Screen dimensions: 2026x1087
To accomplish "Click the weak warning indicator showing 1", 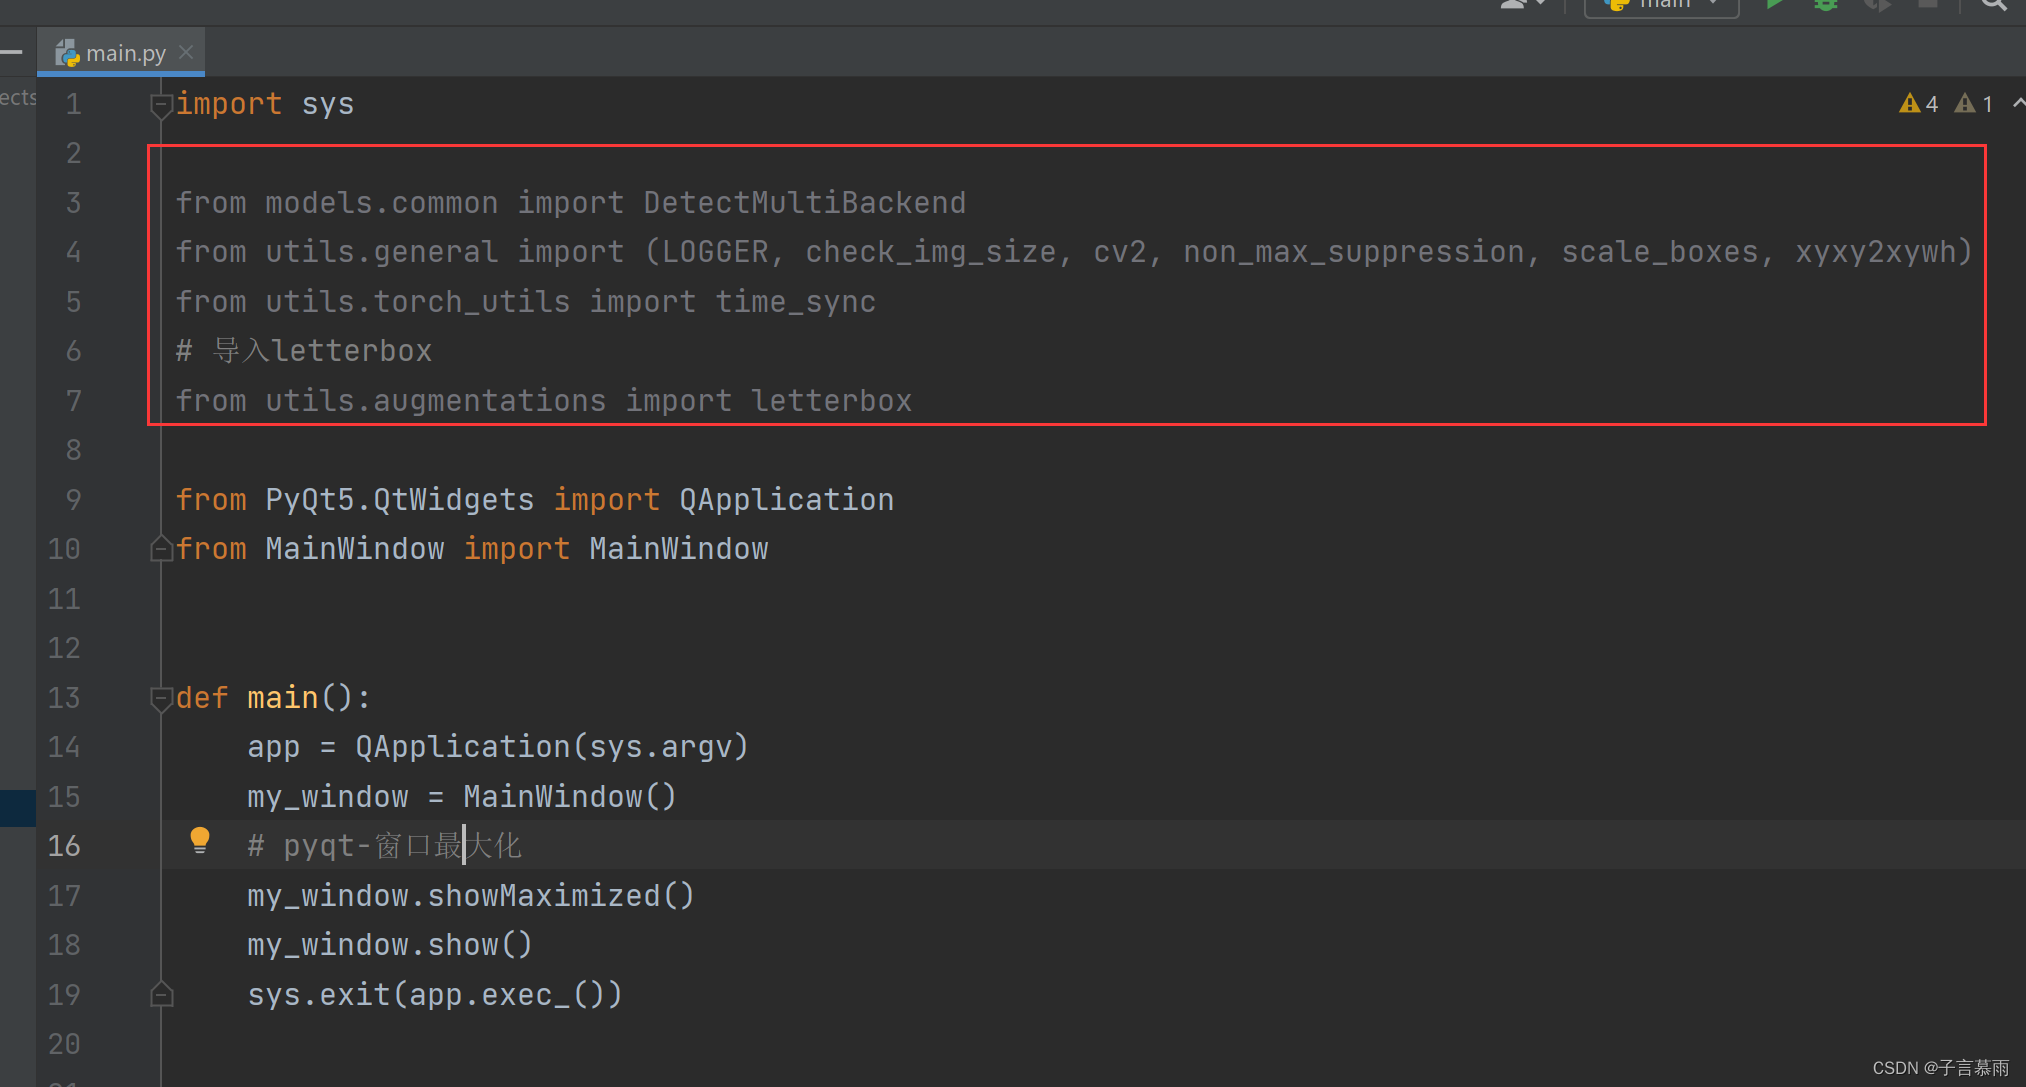I will pos(1974,104).
